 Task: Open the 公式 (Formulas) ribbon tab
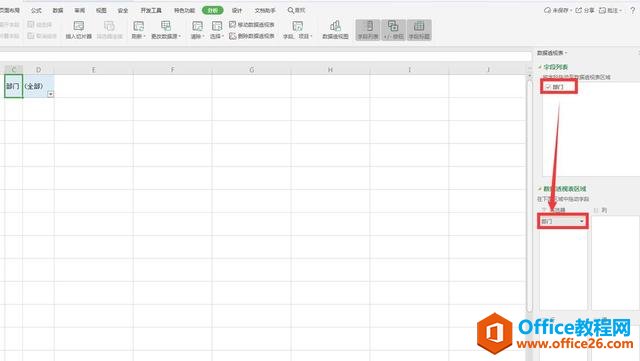(36, 10)
